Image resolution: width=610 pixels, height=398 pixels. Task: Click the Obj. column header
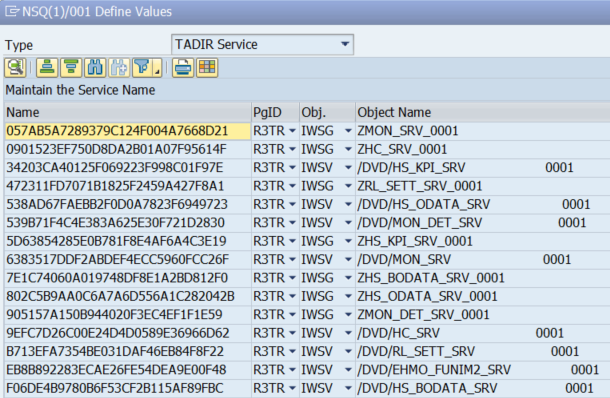click(x=327, y=112)
